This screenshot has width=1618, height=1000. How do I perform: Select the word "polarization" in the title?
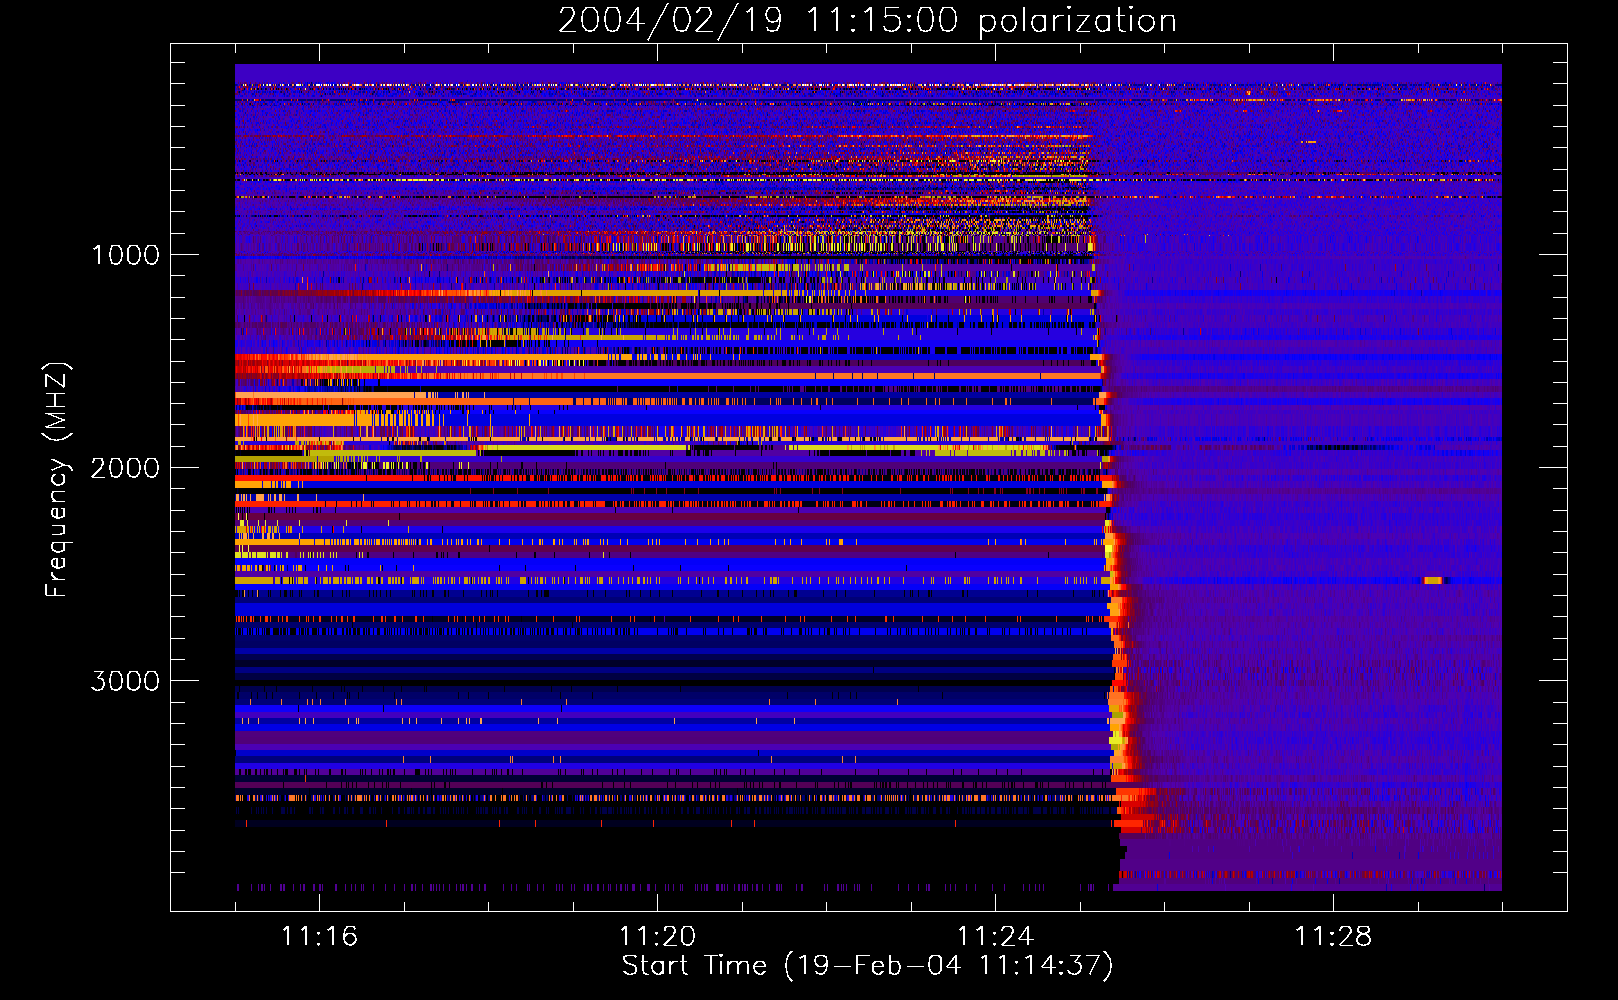pyautogui.click(x=1077, y=21)
